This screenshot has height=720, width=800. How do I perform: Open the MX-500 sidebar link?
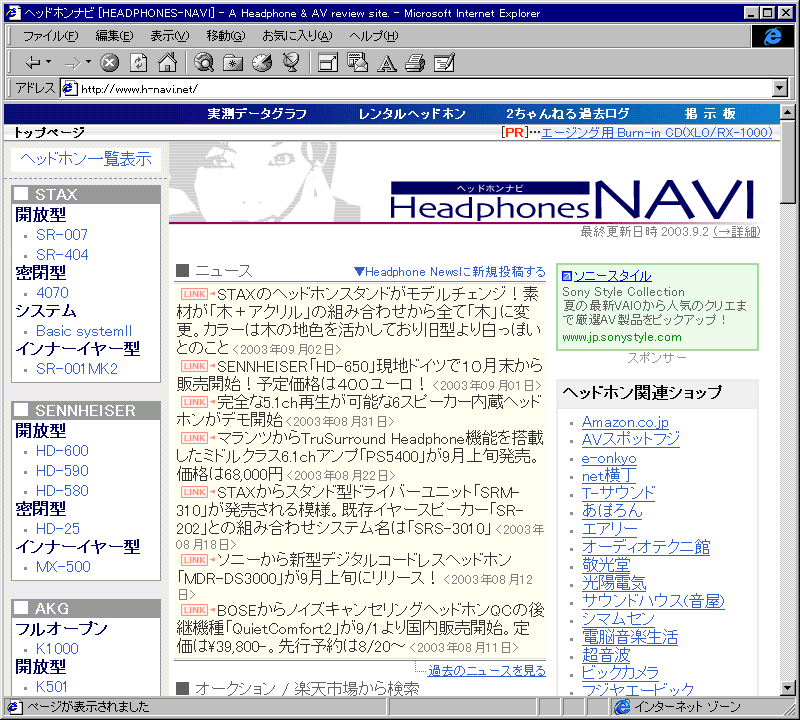(x=63, y=567)
